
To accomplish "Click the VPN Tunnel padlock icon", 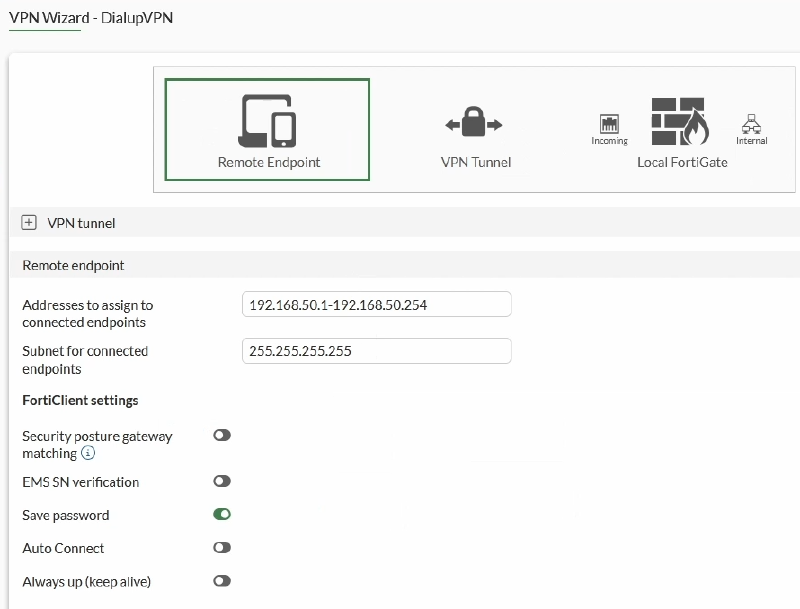I will (473, 121).
